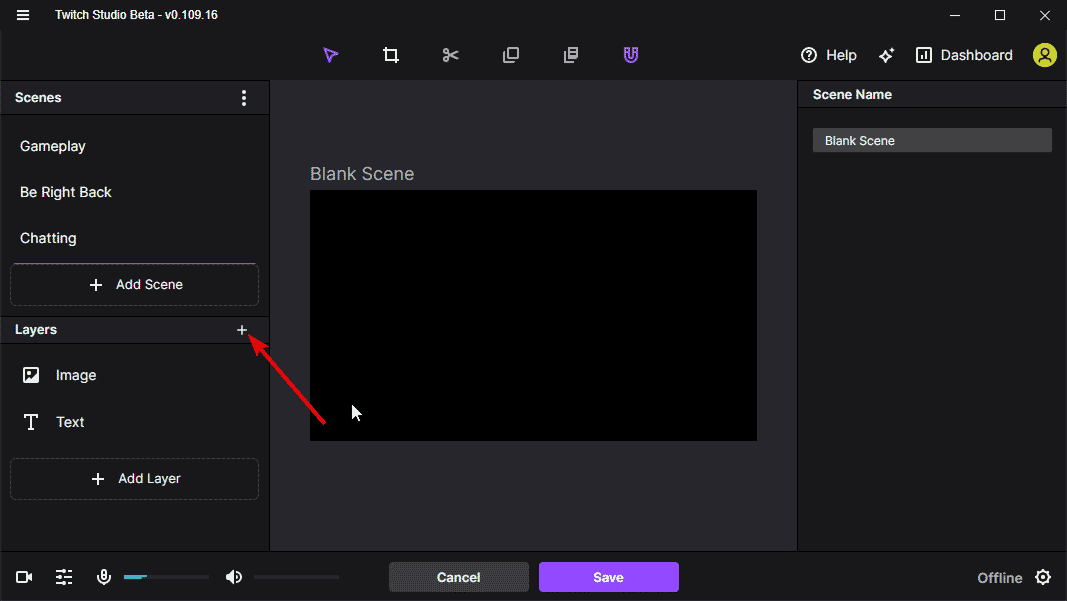Open the hamburger main menu
Image resolution: width=1067 pixels, height=601 pixels.
[x=22, y=15]
